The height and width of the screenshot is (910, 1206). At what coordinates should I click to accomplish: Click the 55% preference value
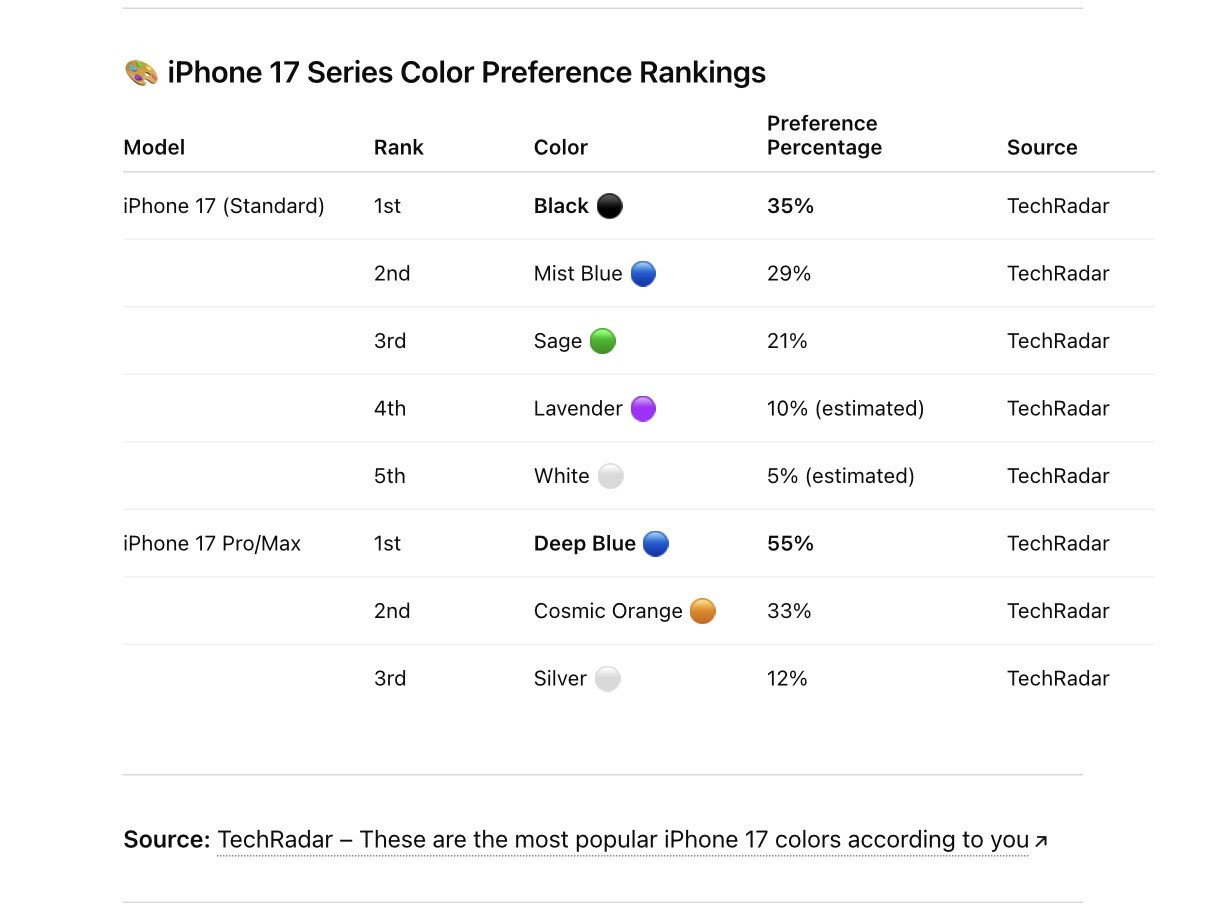(x=790, y=544)
